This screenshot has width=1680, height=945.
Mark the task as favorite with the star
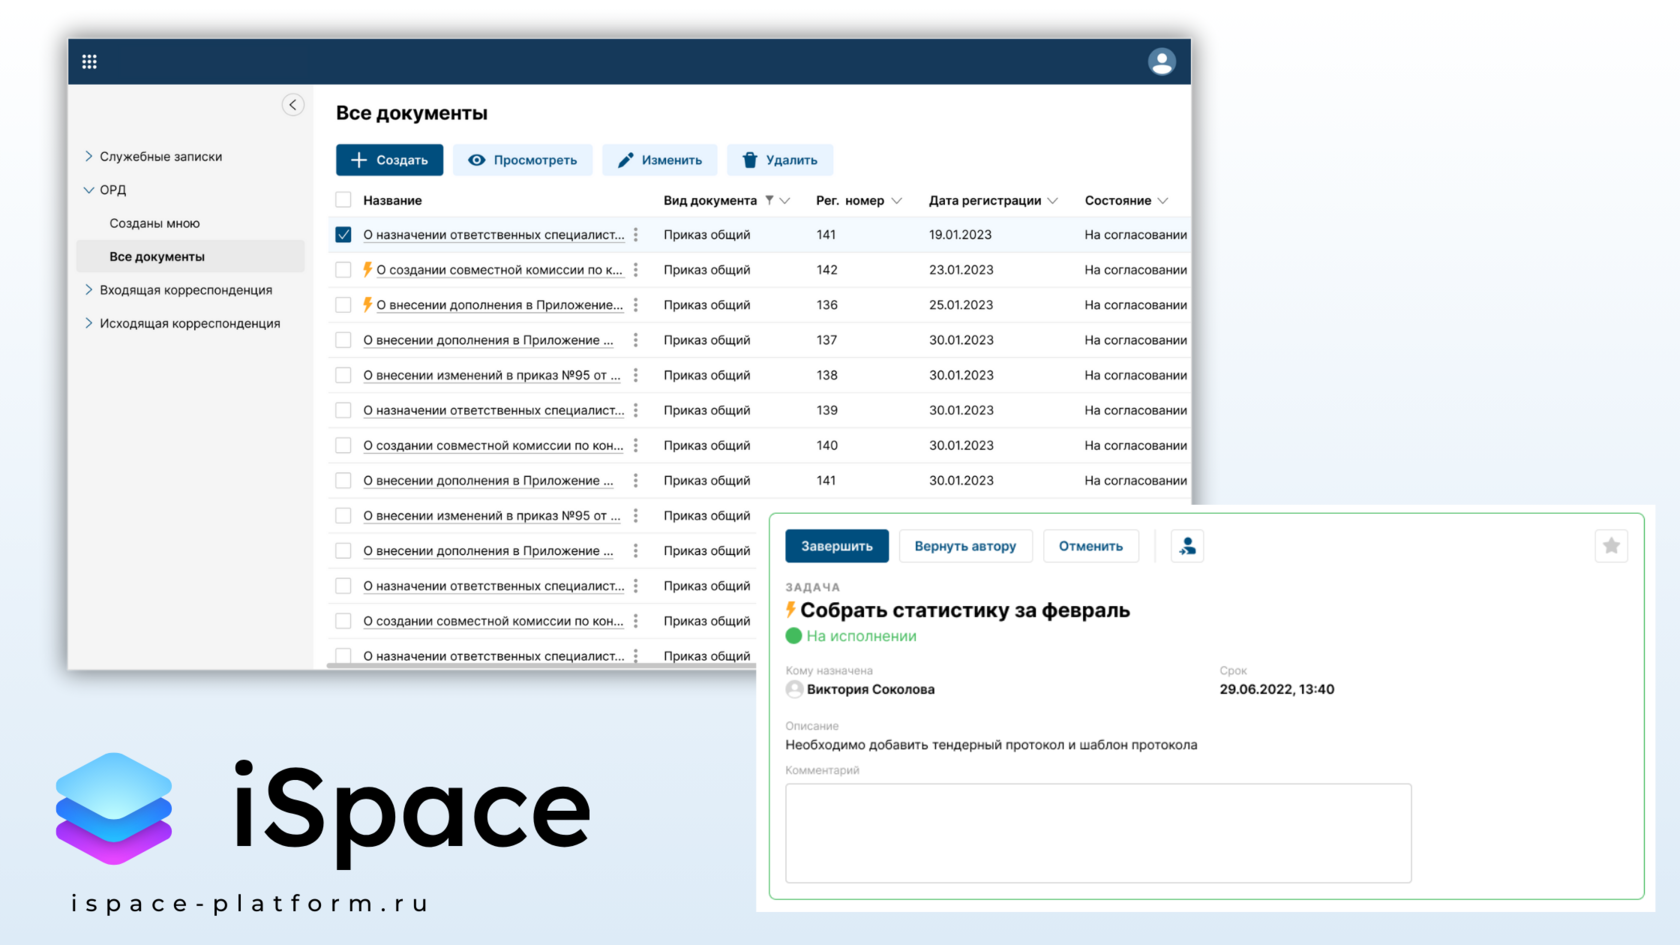1611,546
